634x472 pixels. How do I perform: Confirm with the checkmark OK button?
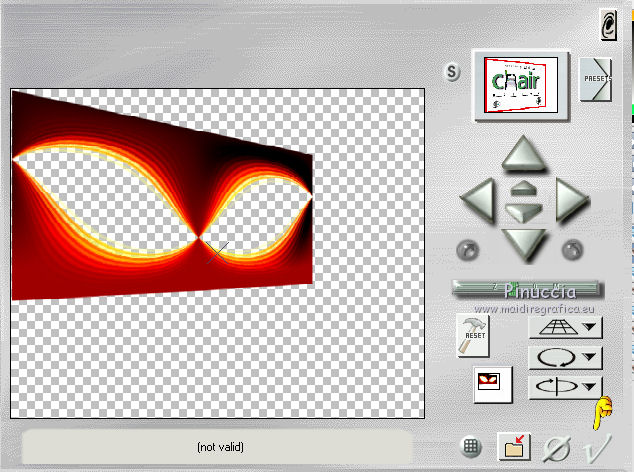(x=597, y=447)
